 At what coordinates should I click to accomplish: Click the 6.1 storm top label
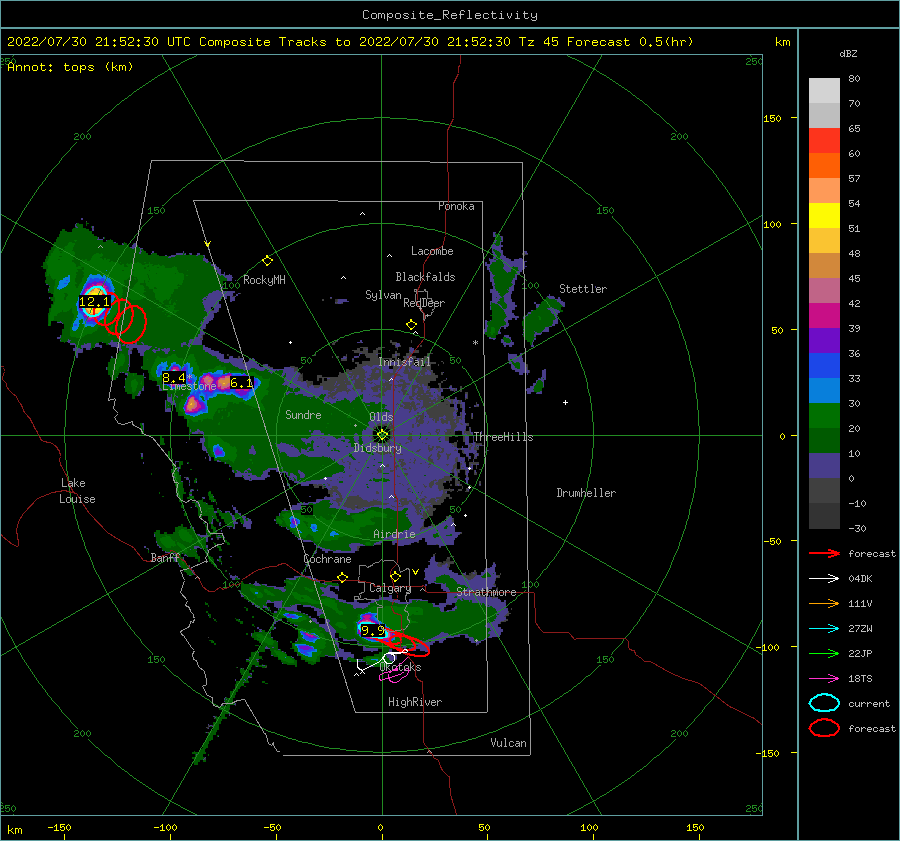(x=241, y=382)
